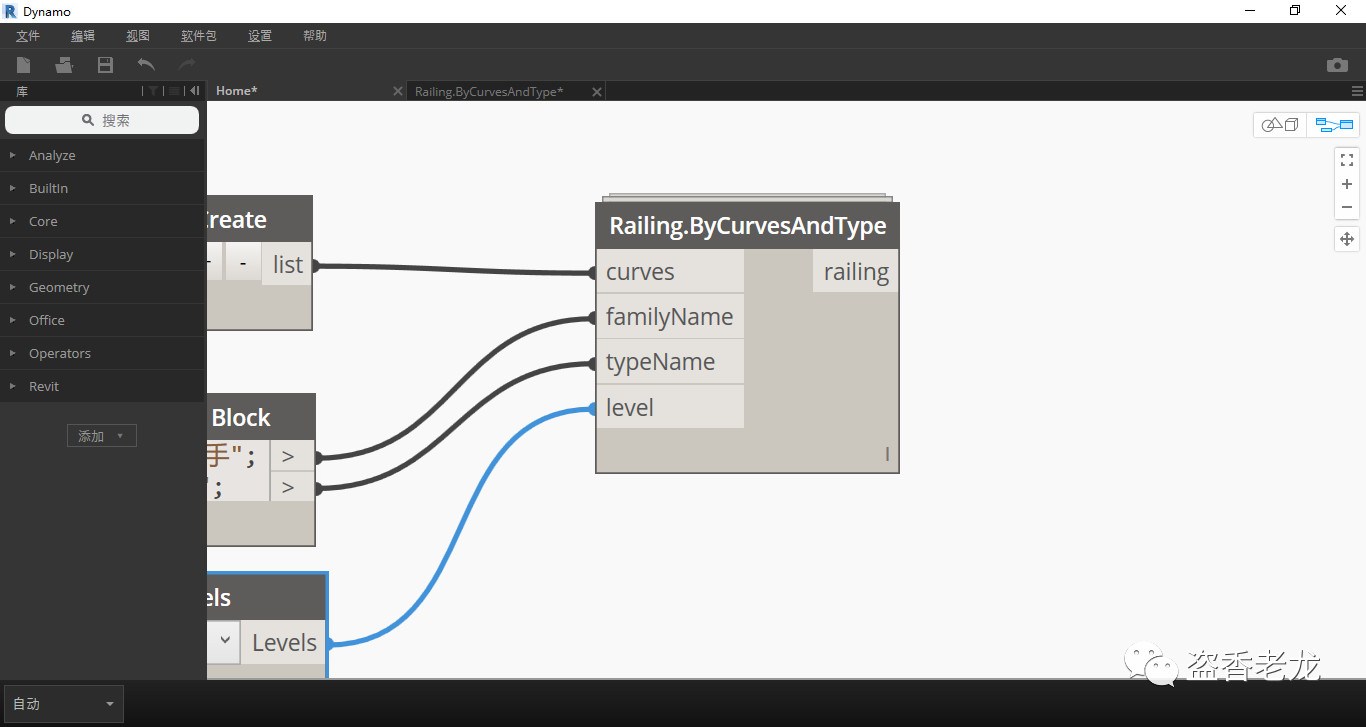Viewport: 1366px width, 727px height.
Task: Click the list output port of Create node
Action: (x=288, y=264)
